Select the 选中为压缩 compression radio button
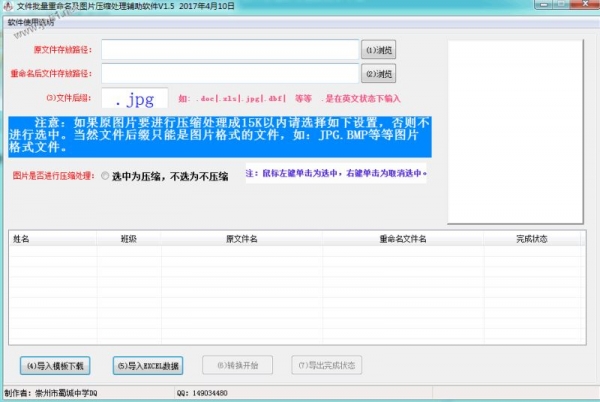 click(x=105, y=175)
